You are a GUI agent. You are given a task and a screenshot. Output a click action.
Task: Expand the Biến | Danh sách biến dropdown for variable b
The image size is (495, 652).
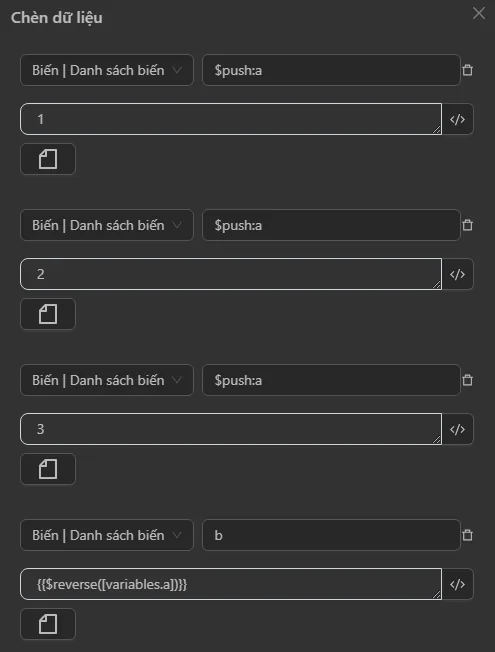pos(107,535)
